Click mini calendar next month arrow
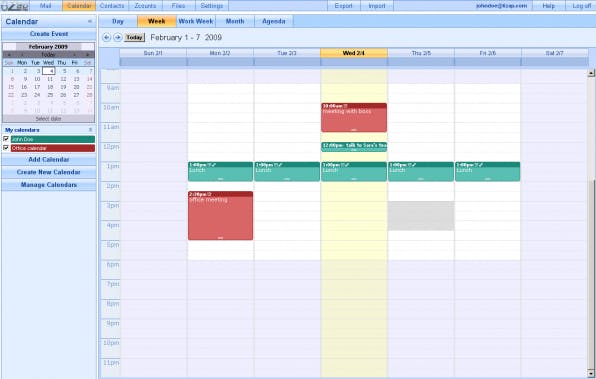The width and height of the screenshot is (596, 379). pos(74,55)
